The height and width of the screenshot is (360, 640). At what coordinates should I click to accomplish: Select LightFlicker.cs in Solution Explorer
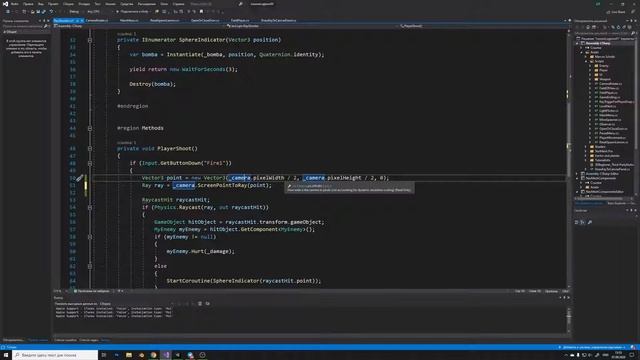click(609, 111)
